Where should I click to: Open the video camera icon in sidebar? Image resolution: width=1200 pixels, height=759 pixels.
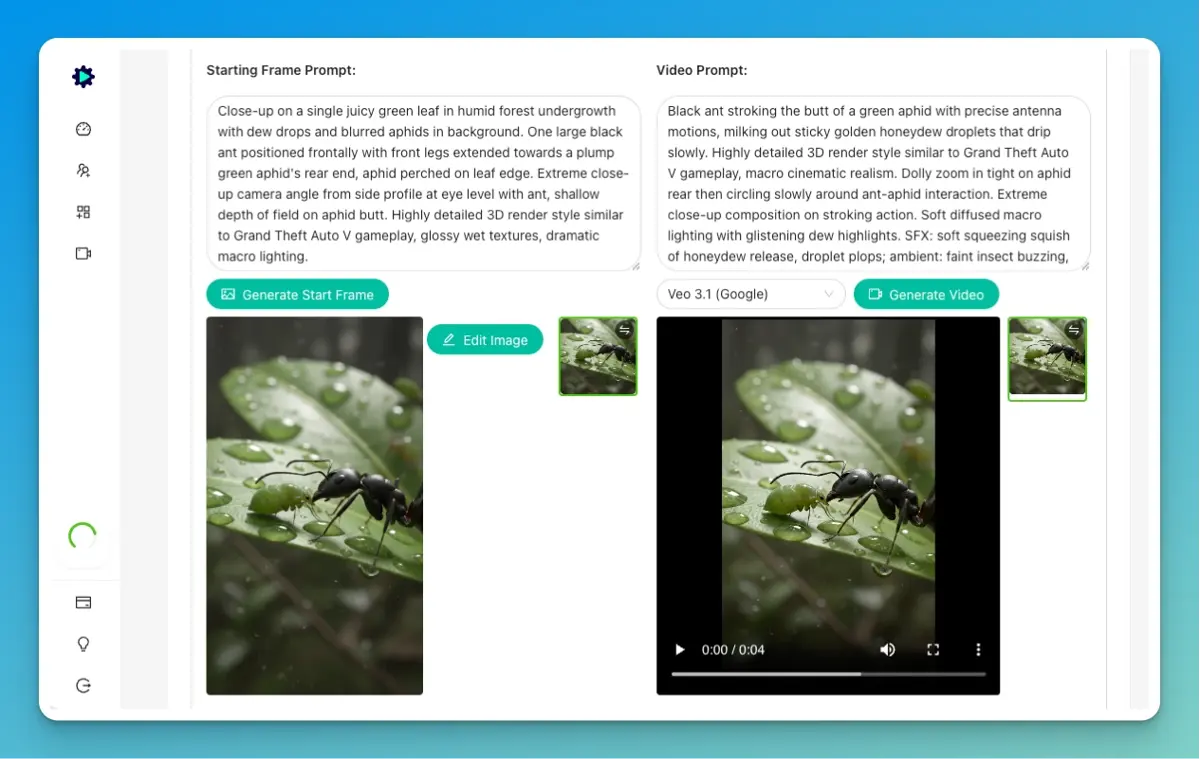83,254
